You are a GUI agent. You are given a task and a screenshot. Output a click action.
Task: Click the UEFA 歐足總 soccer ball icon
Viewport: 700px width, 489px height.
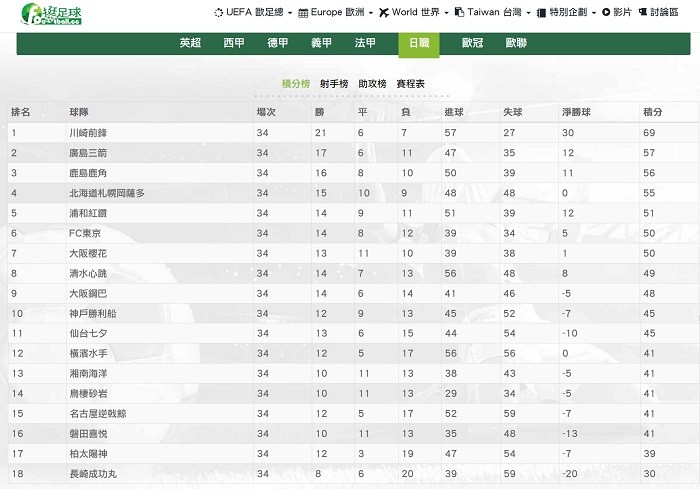tap(218, 13)
